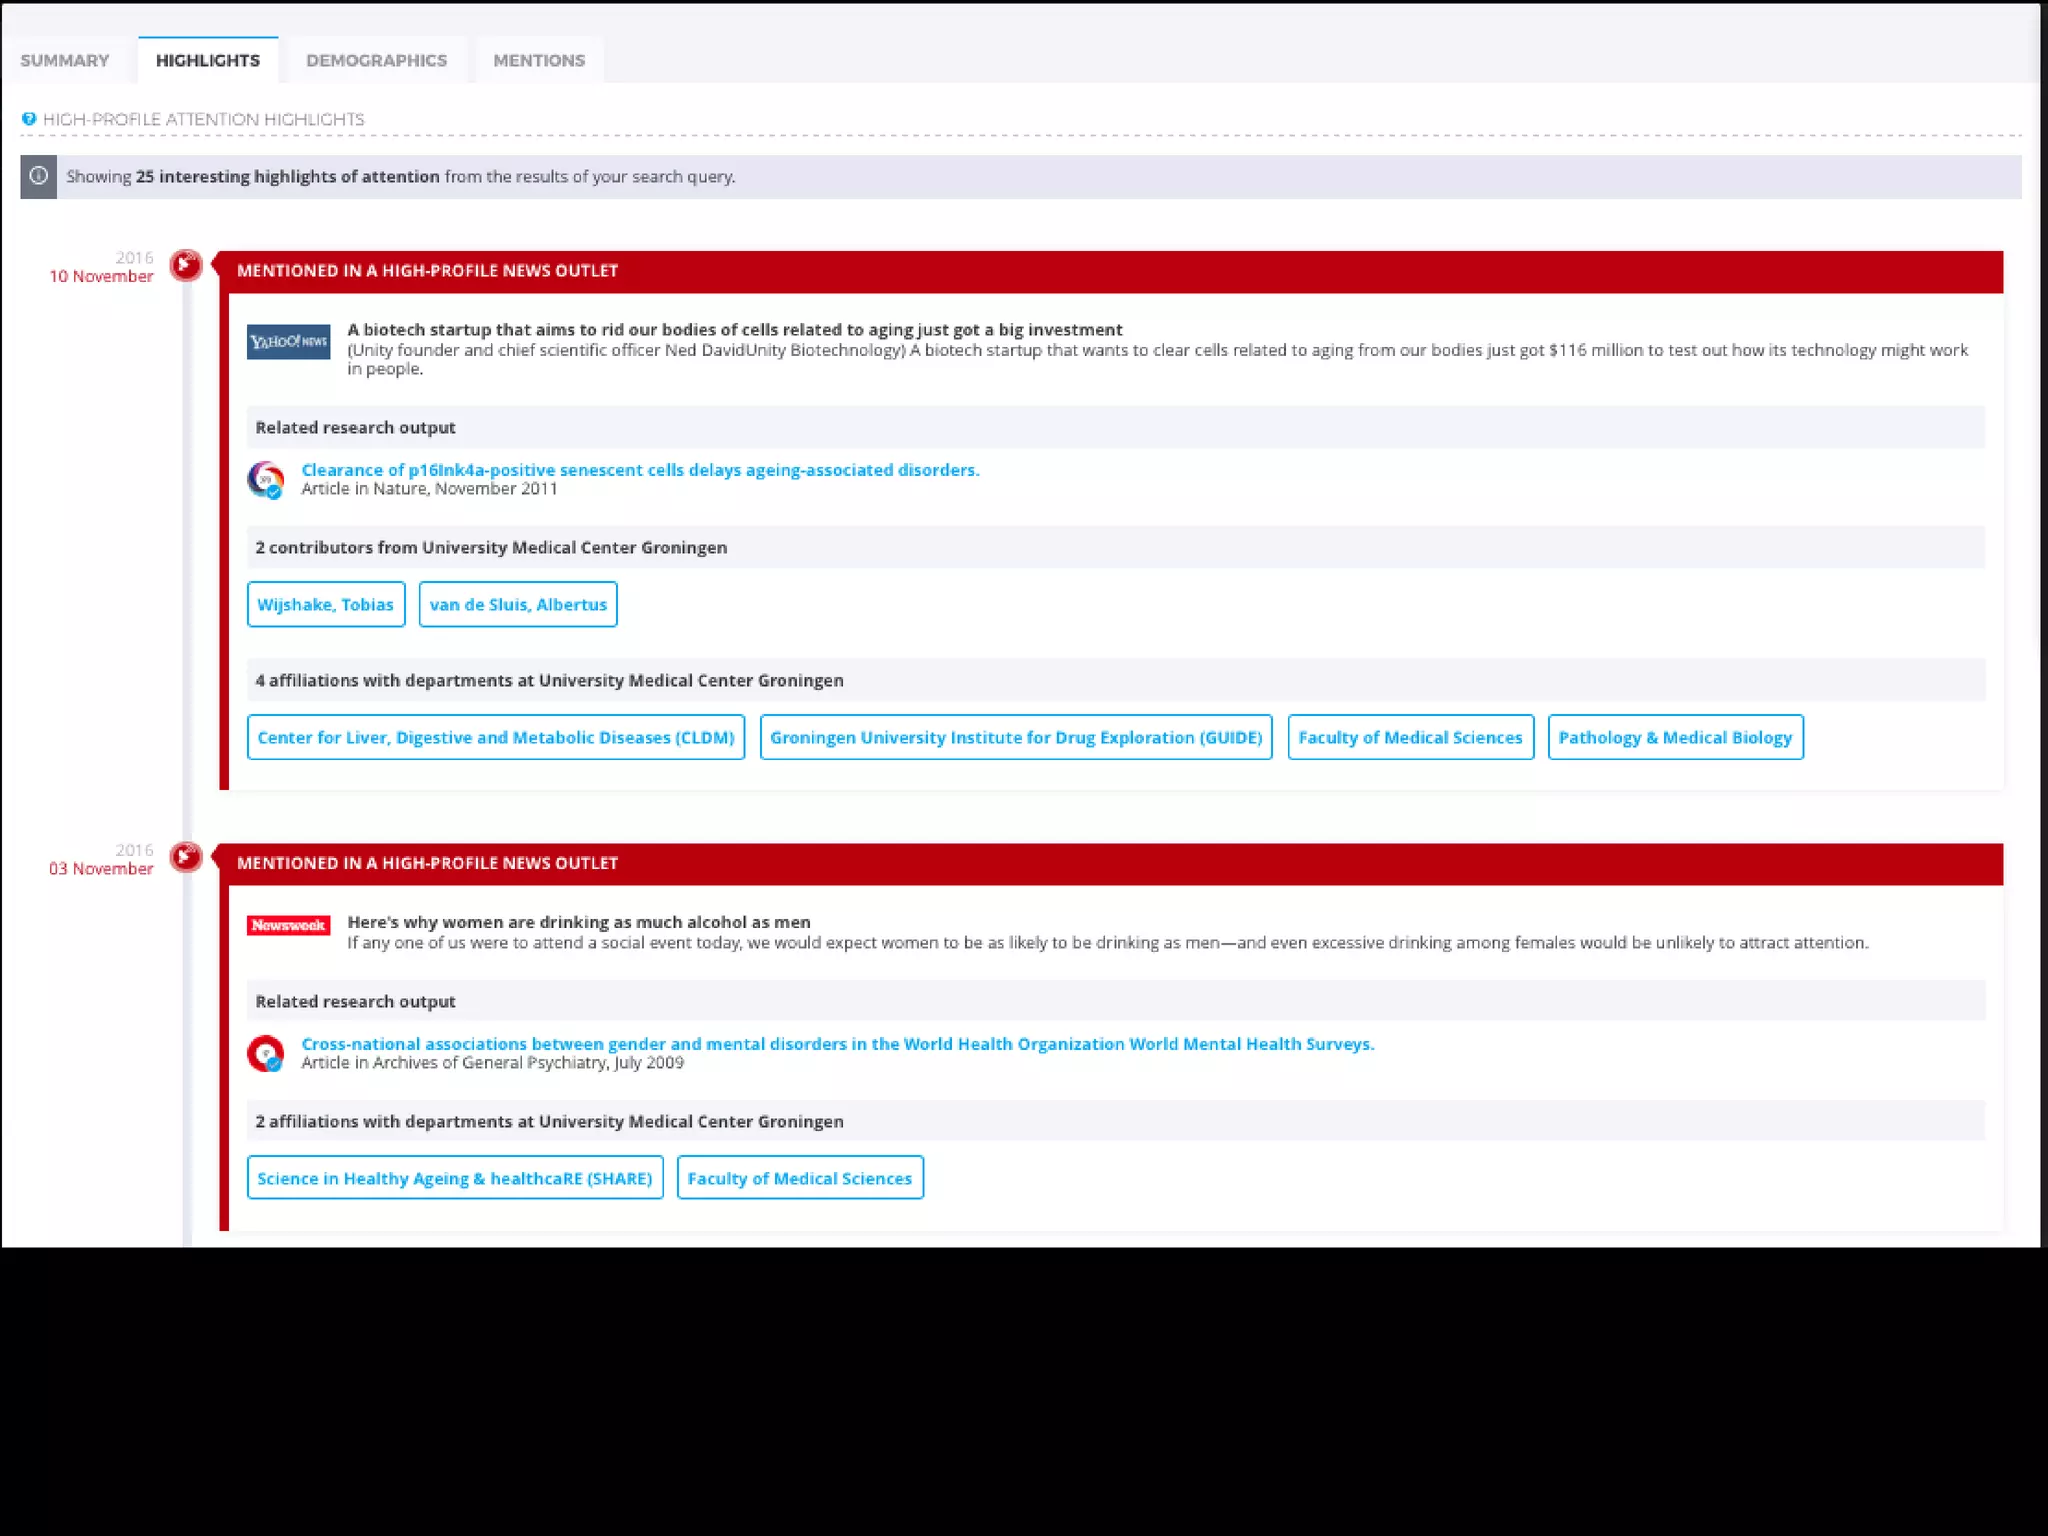Screen dimensions: 2048x1536
Task: Select the Highlights tab
Action: [208, 60]
